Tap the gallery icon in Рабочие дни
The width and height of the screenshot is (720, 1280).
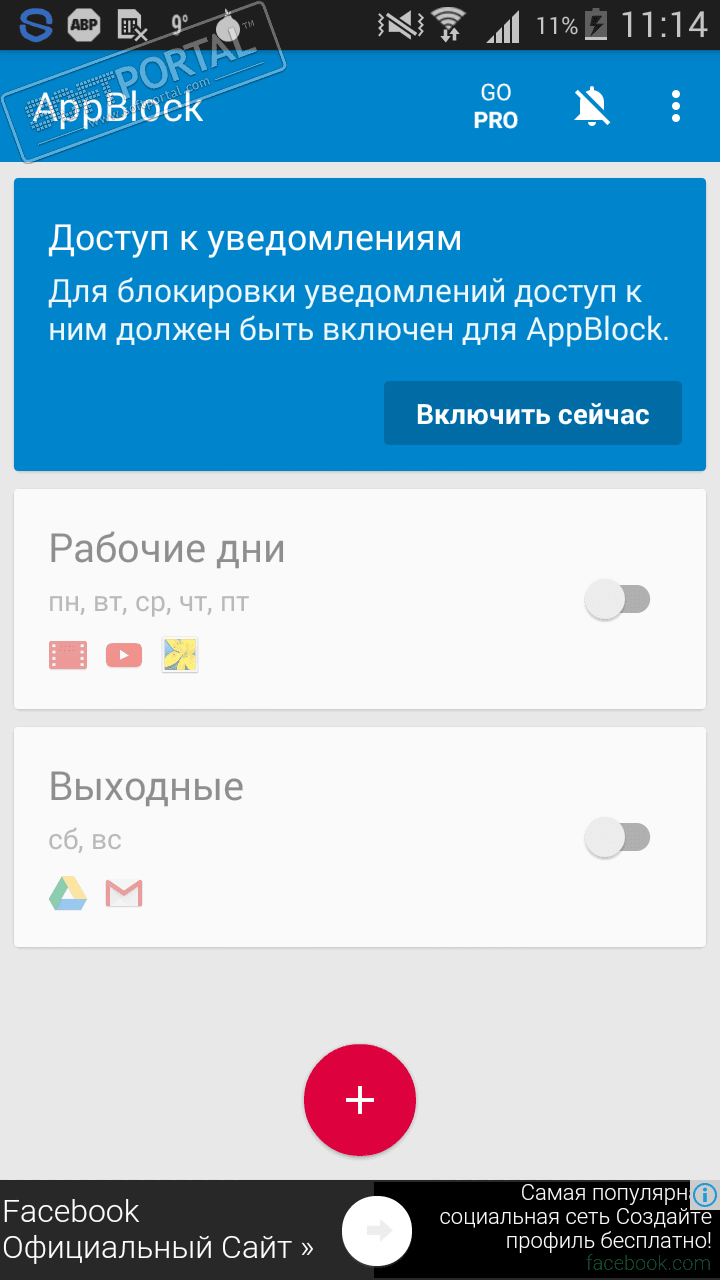[x=180, y=655]
